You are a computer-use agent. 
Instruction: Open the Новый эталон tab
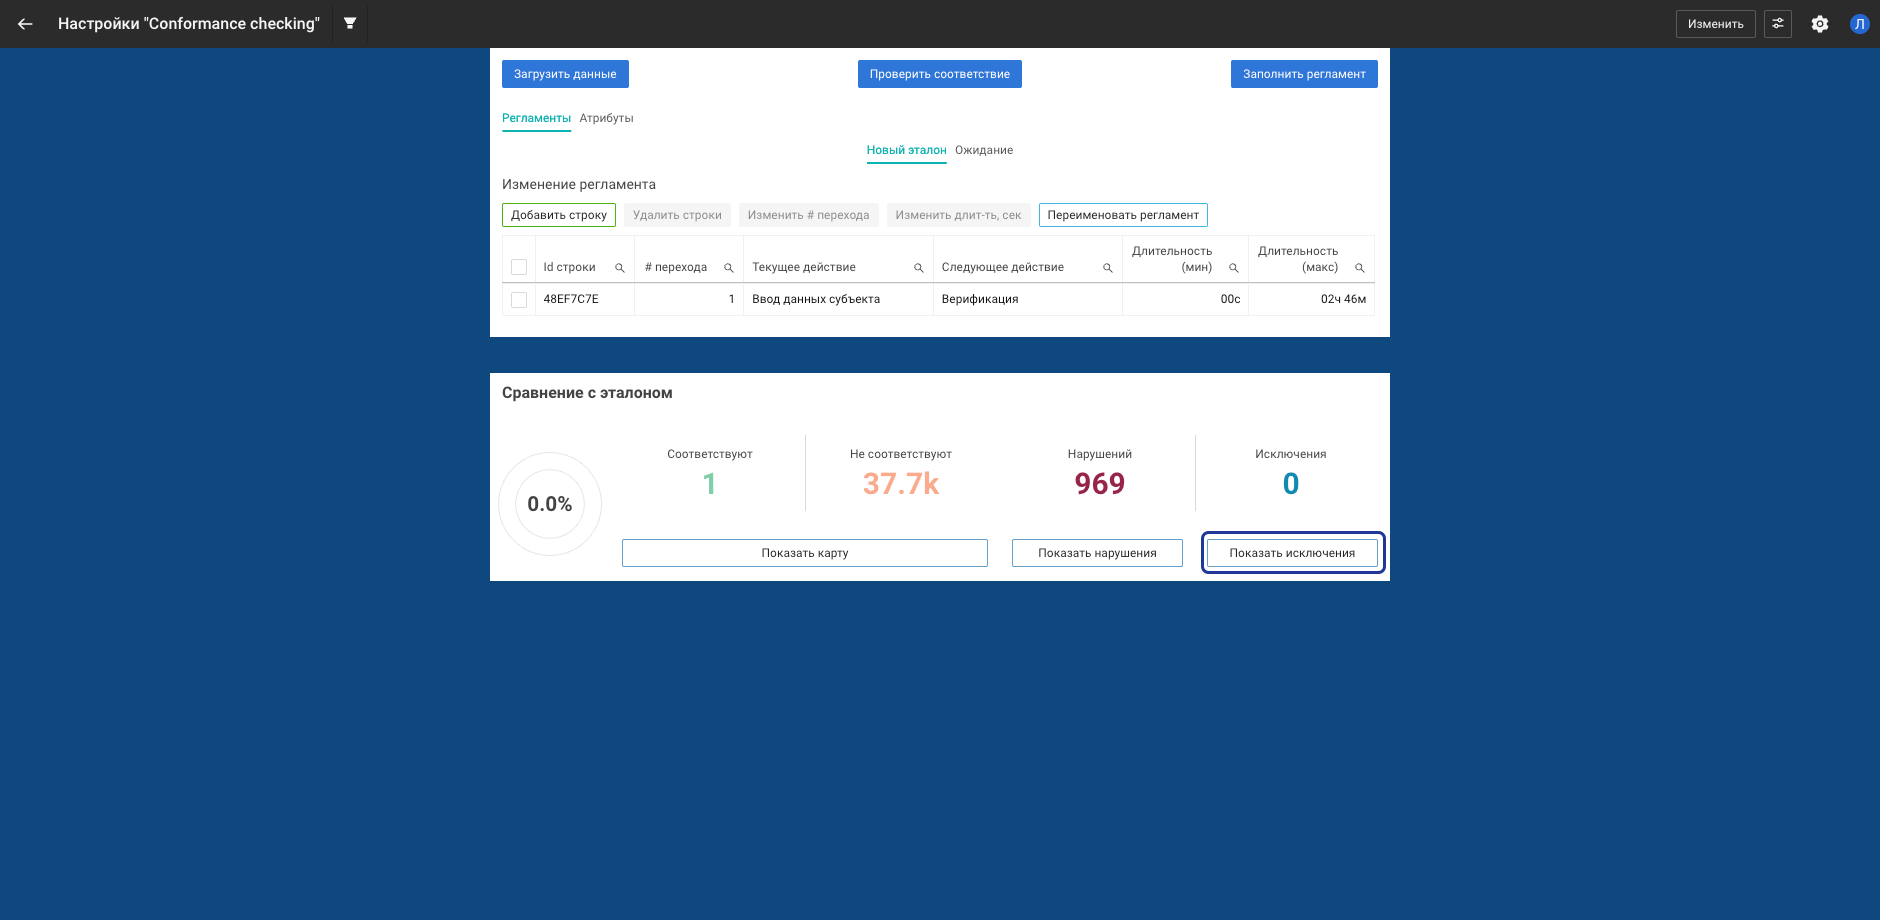tap(906, 150)
